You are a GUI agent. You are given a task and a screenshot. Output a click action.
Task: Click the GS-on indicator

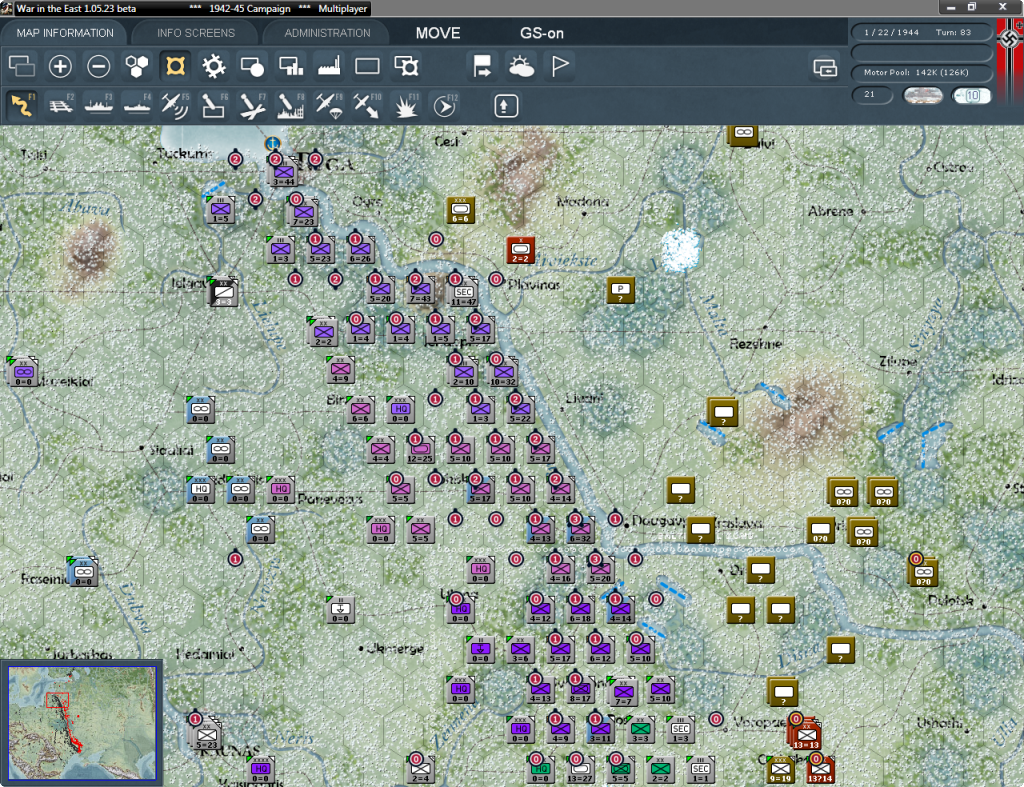click(x=541, y=33)
